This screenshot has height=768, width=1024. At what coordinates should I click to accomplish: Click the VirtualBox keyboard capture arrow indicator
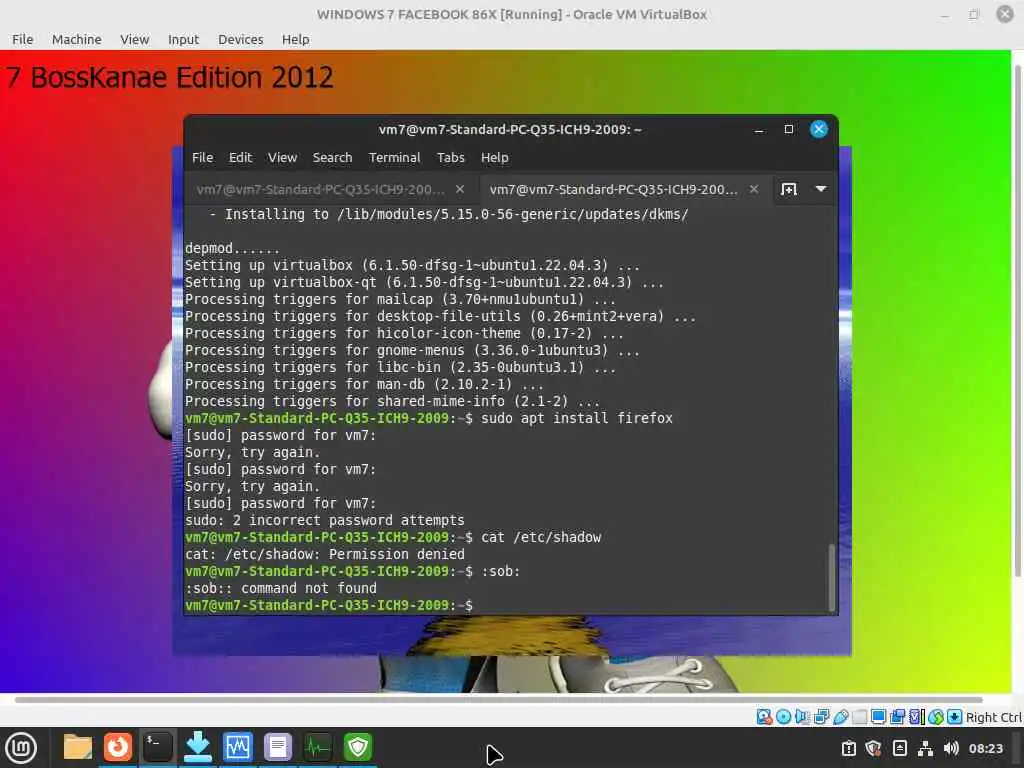coord(955,717)
